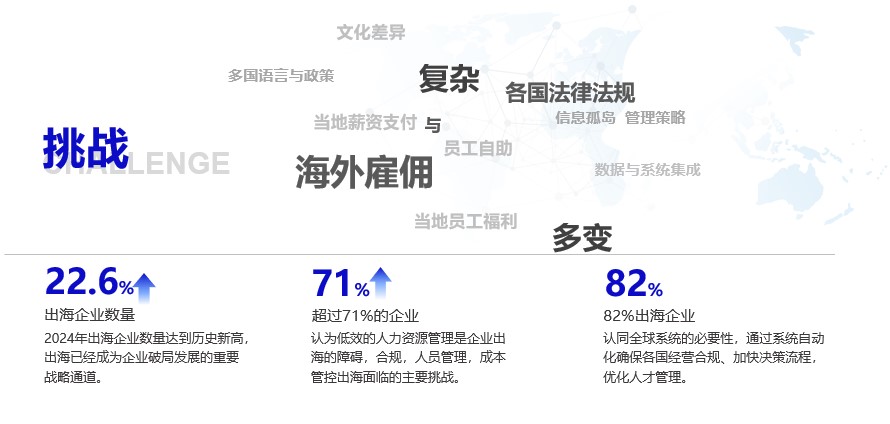This screenshot has width=890, height=424.
Task: Click the 多变 keyword
Action: 581,238
